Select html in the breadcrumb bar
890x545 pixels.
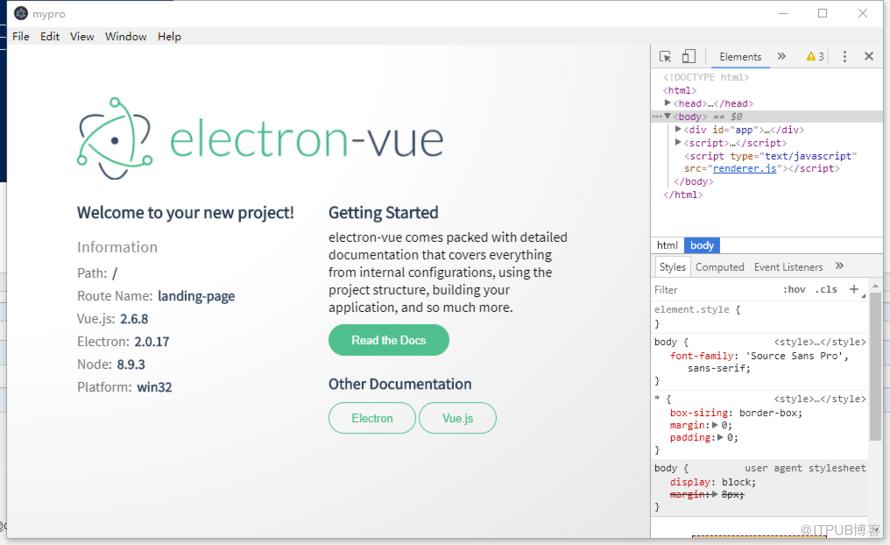click(668, 245)
